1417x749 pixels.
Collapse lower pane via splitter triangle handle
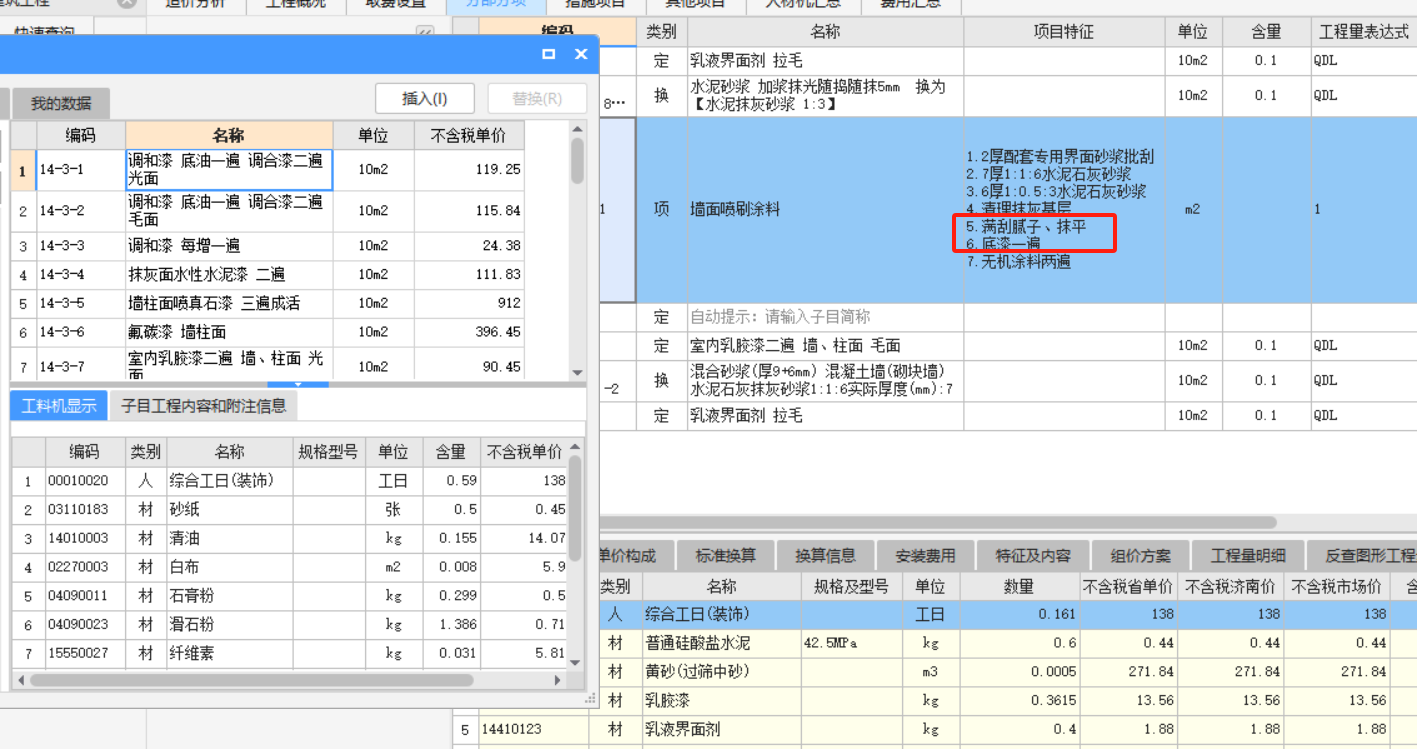(x=297, y=384)
